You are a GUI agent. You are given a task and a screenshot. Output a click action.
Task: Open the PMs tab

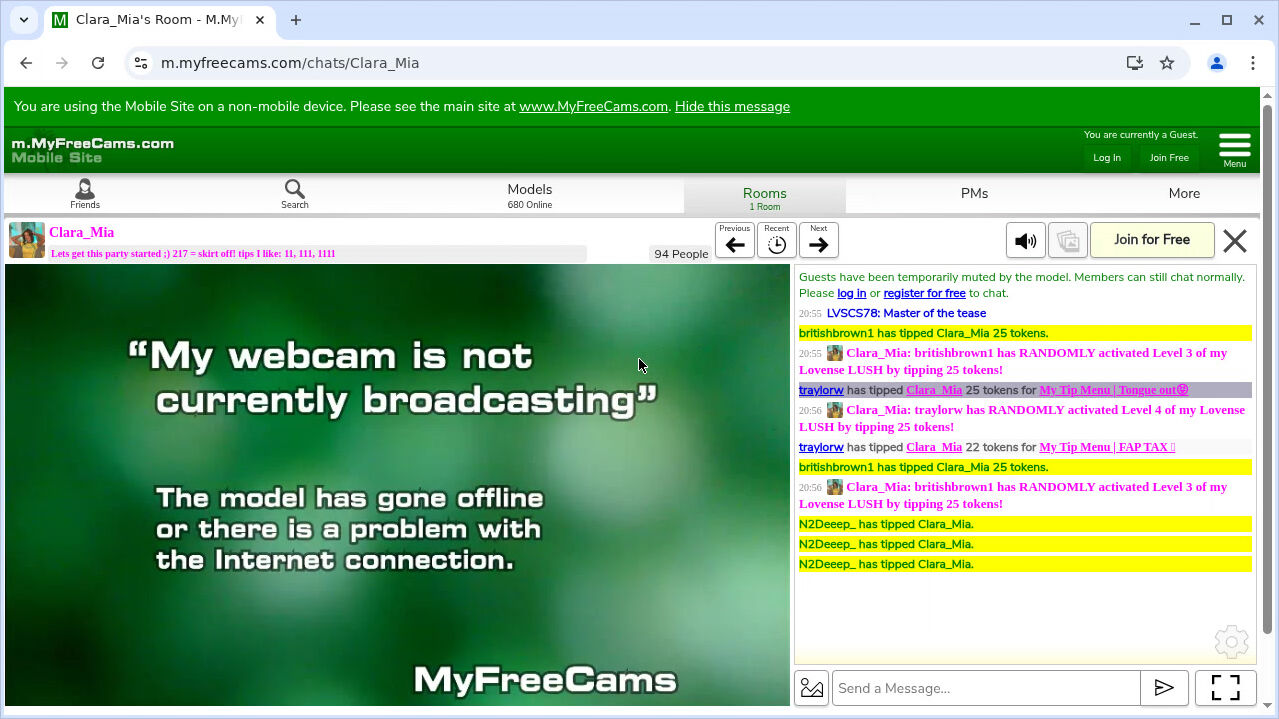[974, 194]
